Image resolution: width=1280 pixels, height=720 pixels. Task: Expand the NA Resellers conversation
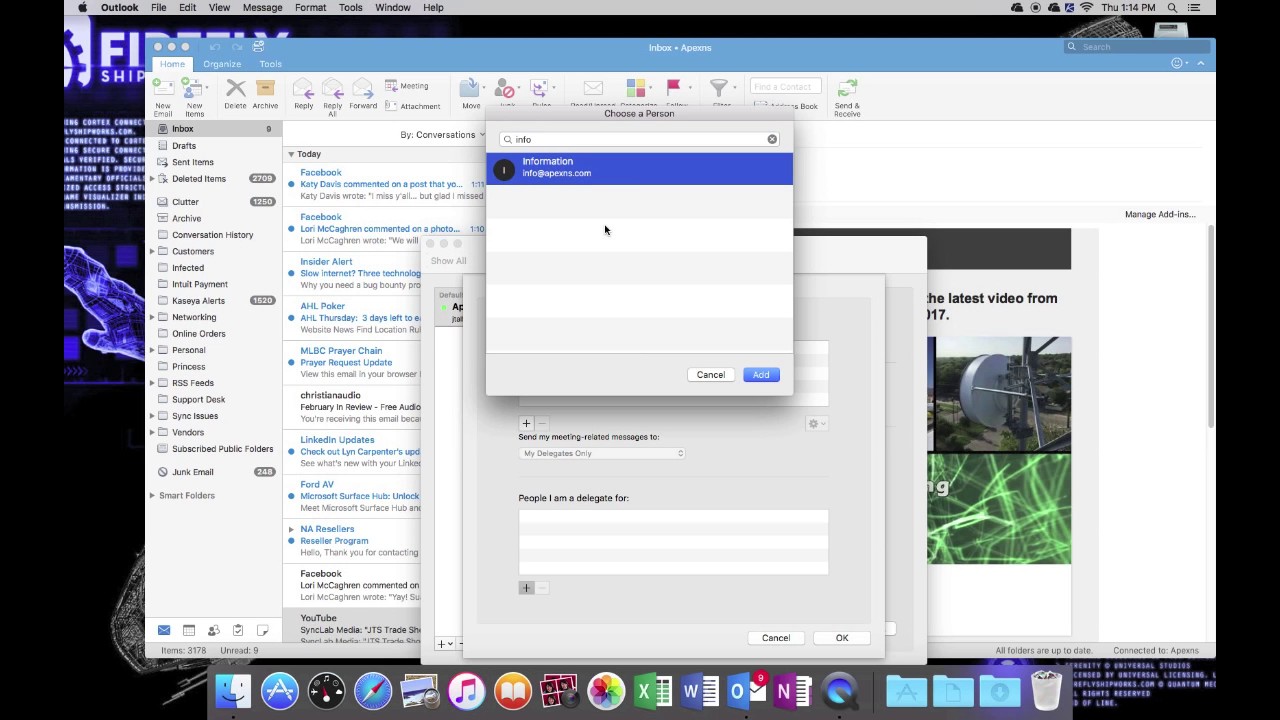[291, 529]
